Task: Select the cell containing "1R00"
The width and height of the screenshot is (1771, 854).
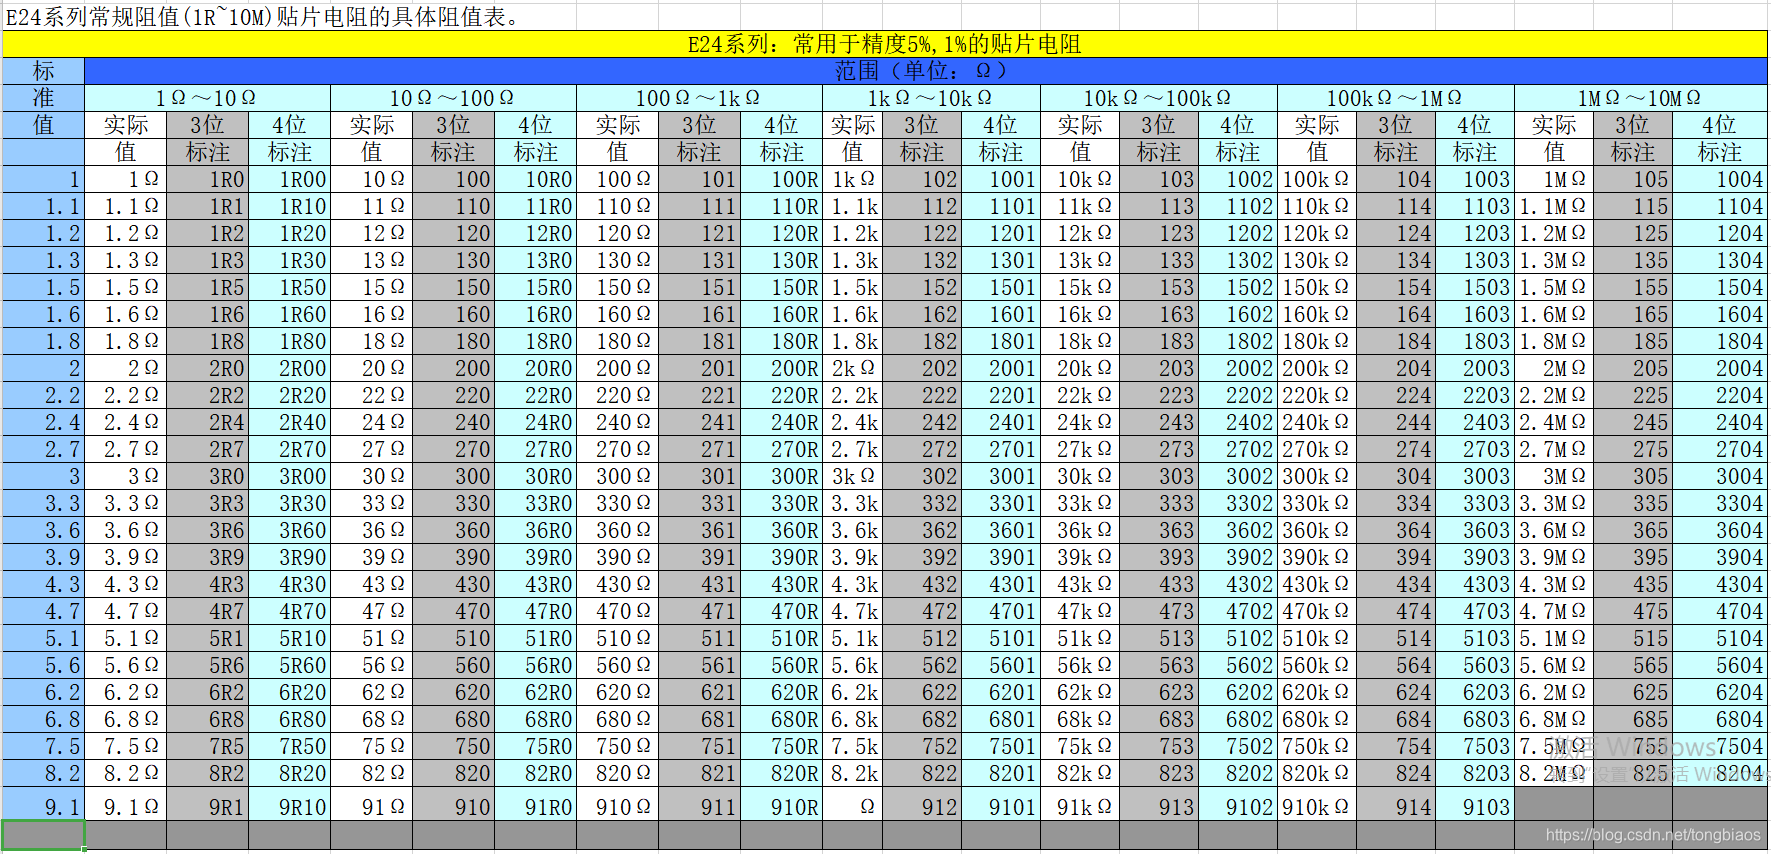Action: pos(289,179)
